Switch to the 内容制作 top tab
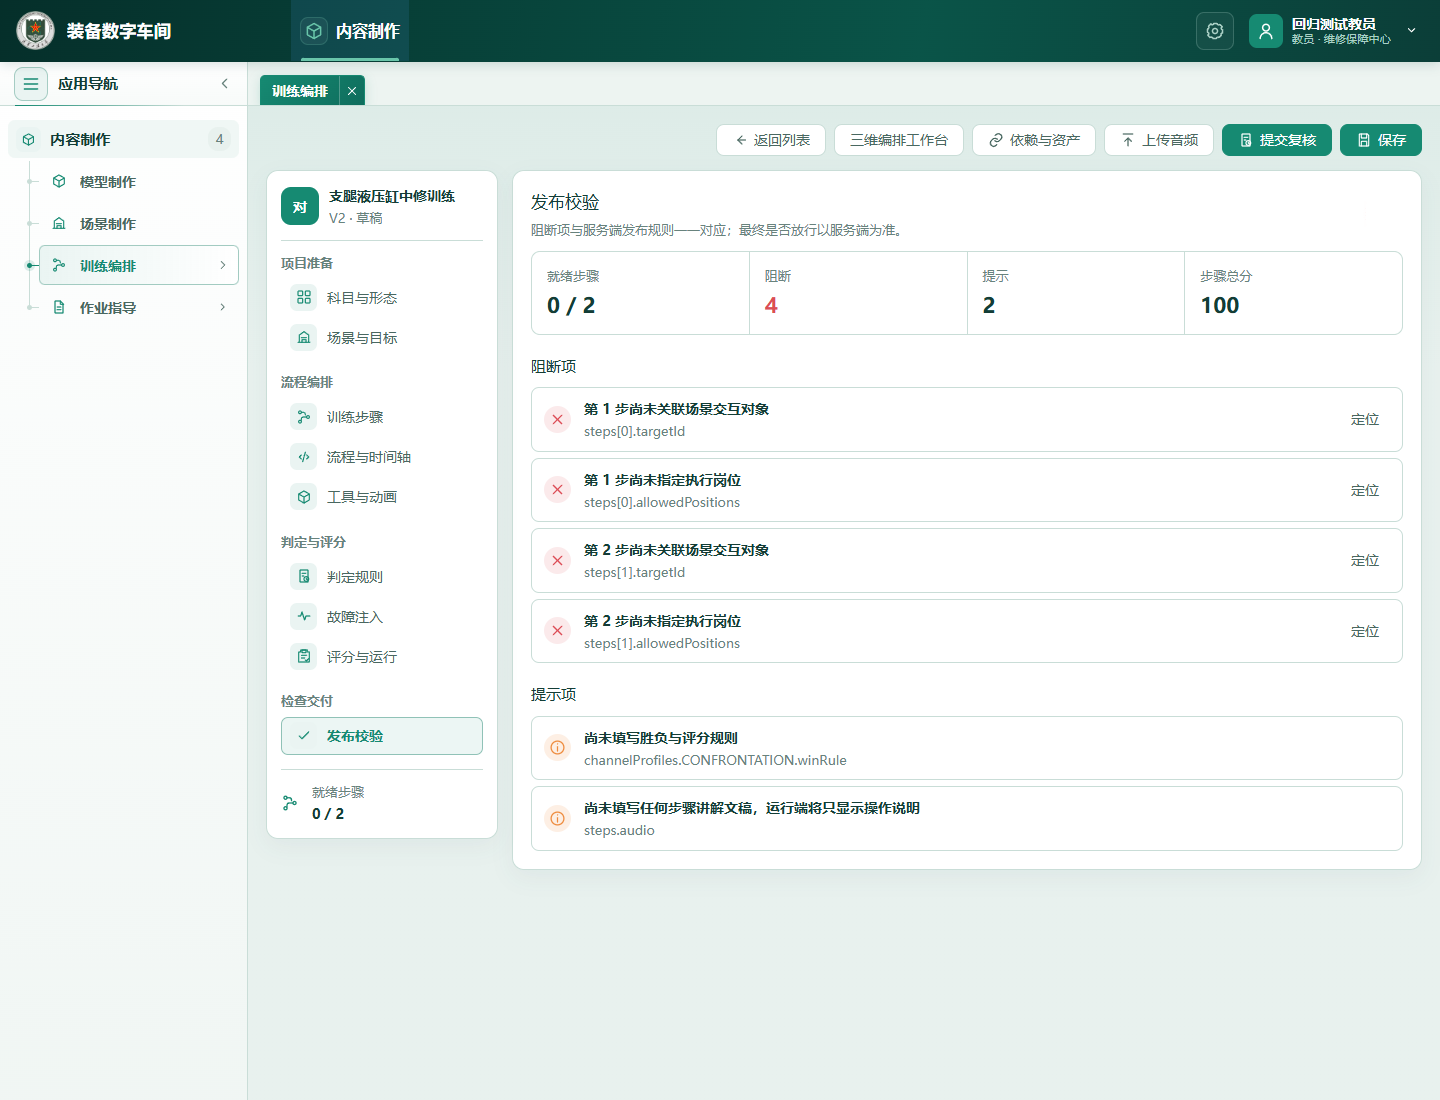The width and height of the screenshot is (1440, 1100). 350,31
